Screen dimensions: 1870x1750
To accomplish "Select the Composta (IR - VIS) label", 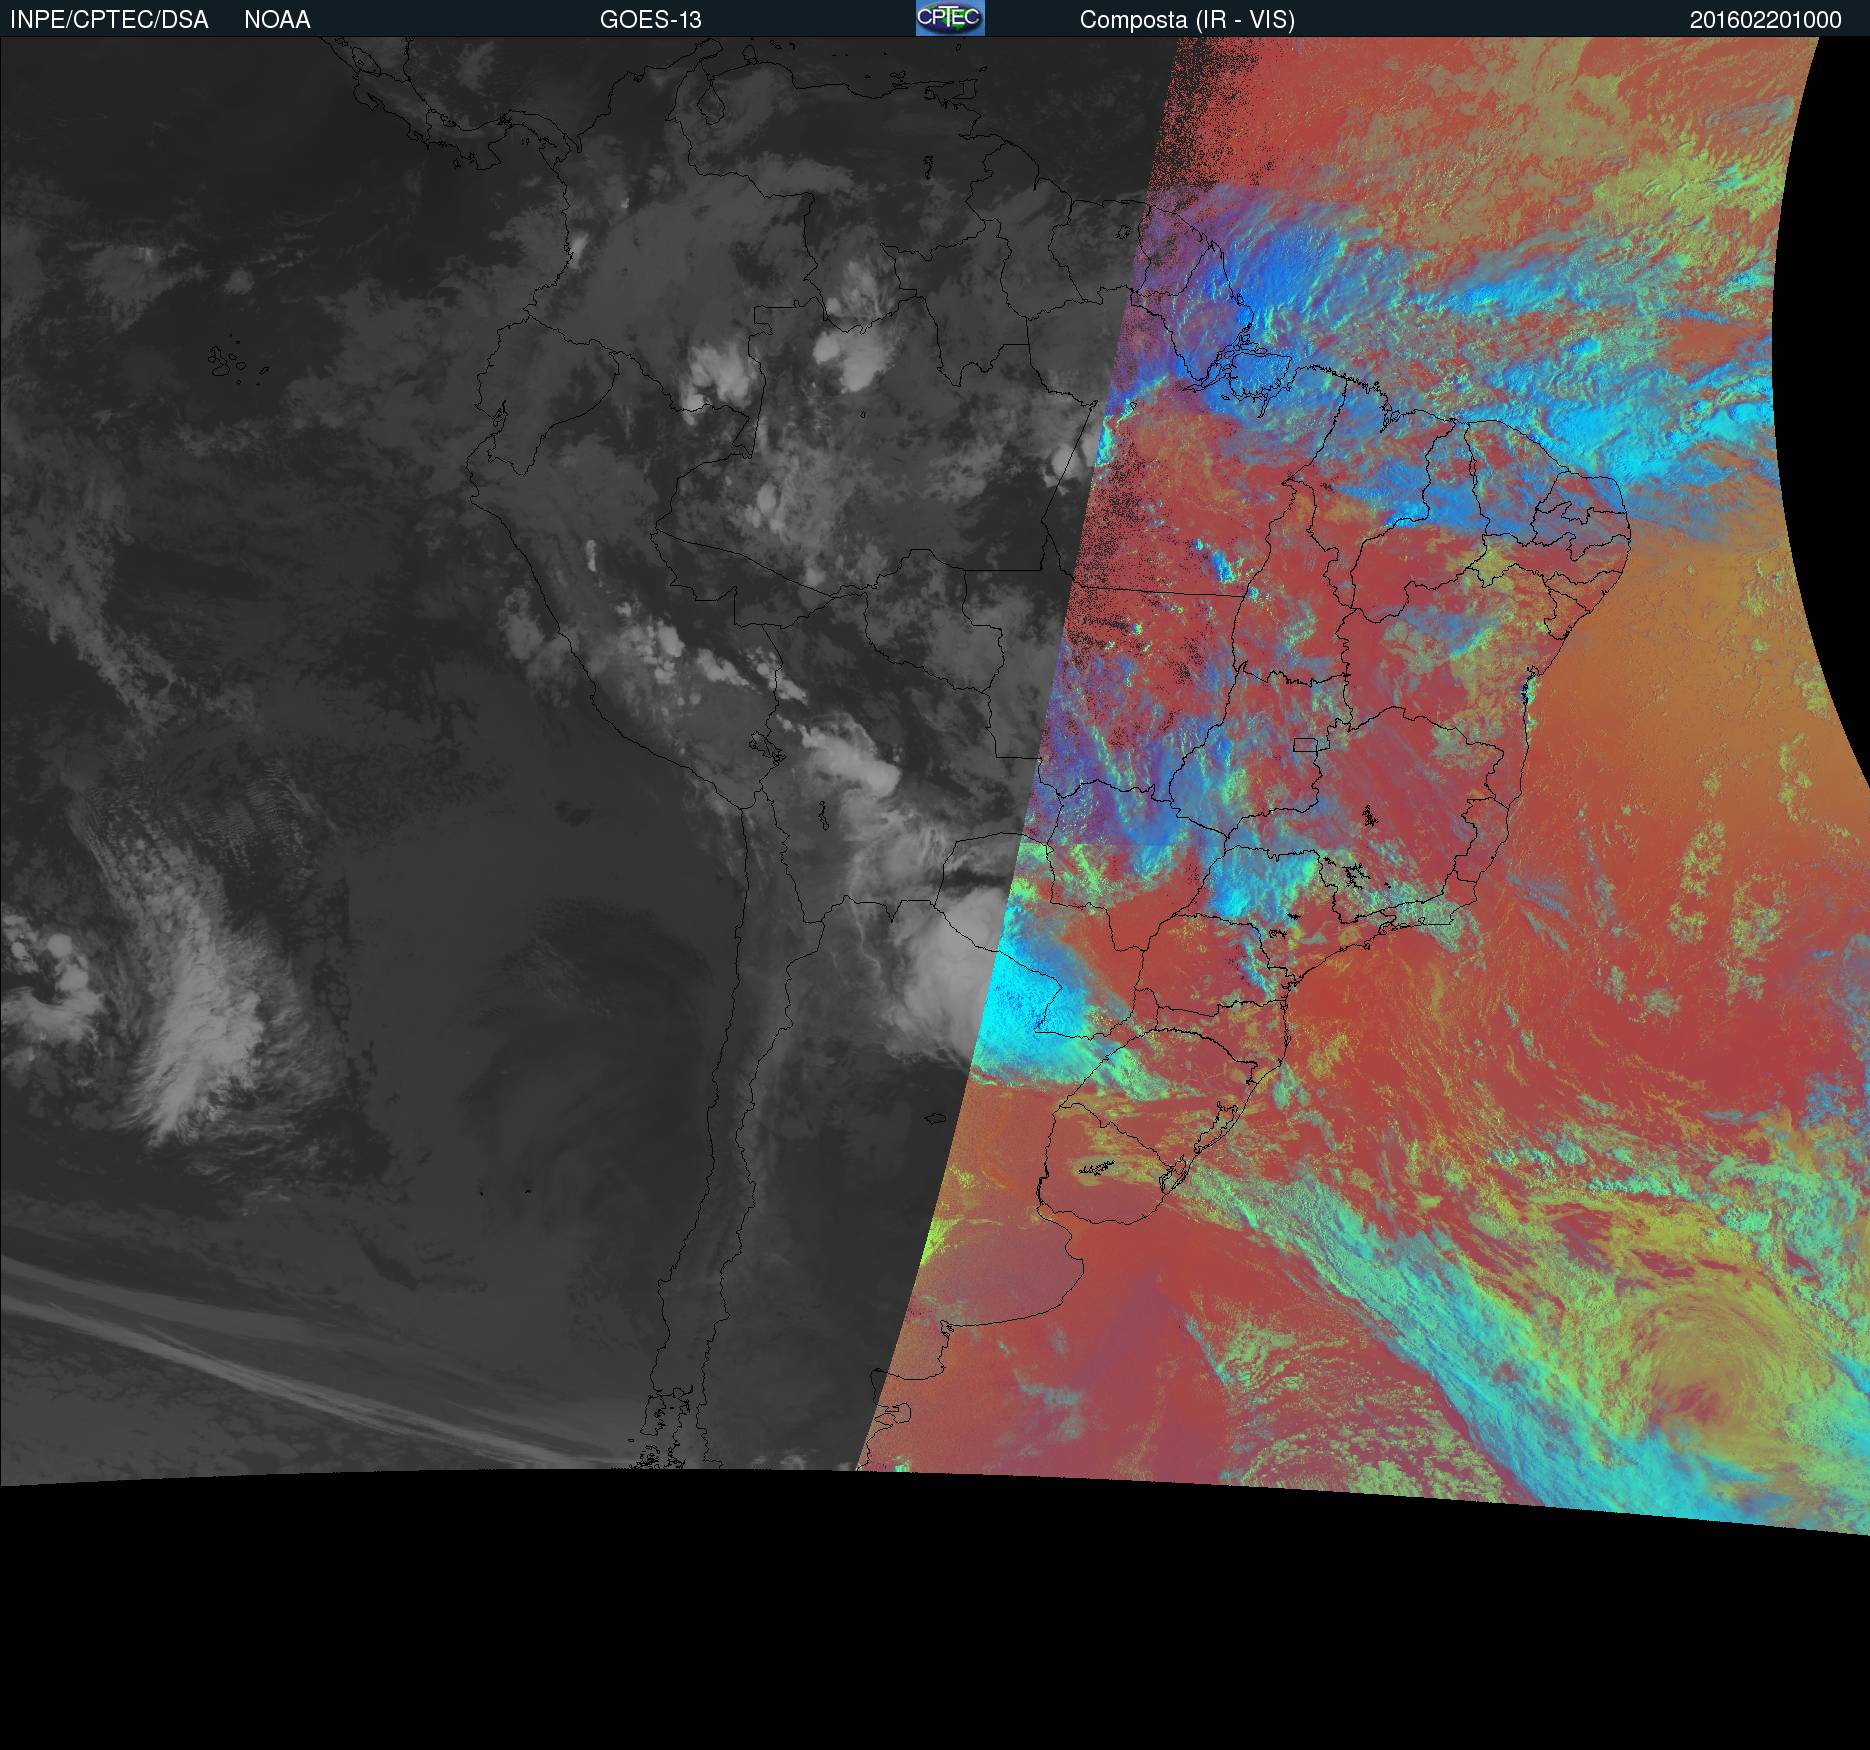I will (x=1187, y=20).
